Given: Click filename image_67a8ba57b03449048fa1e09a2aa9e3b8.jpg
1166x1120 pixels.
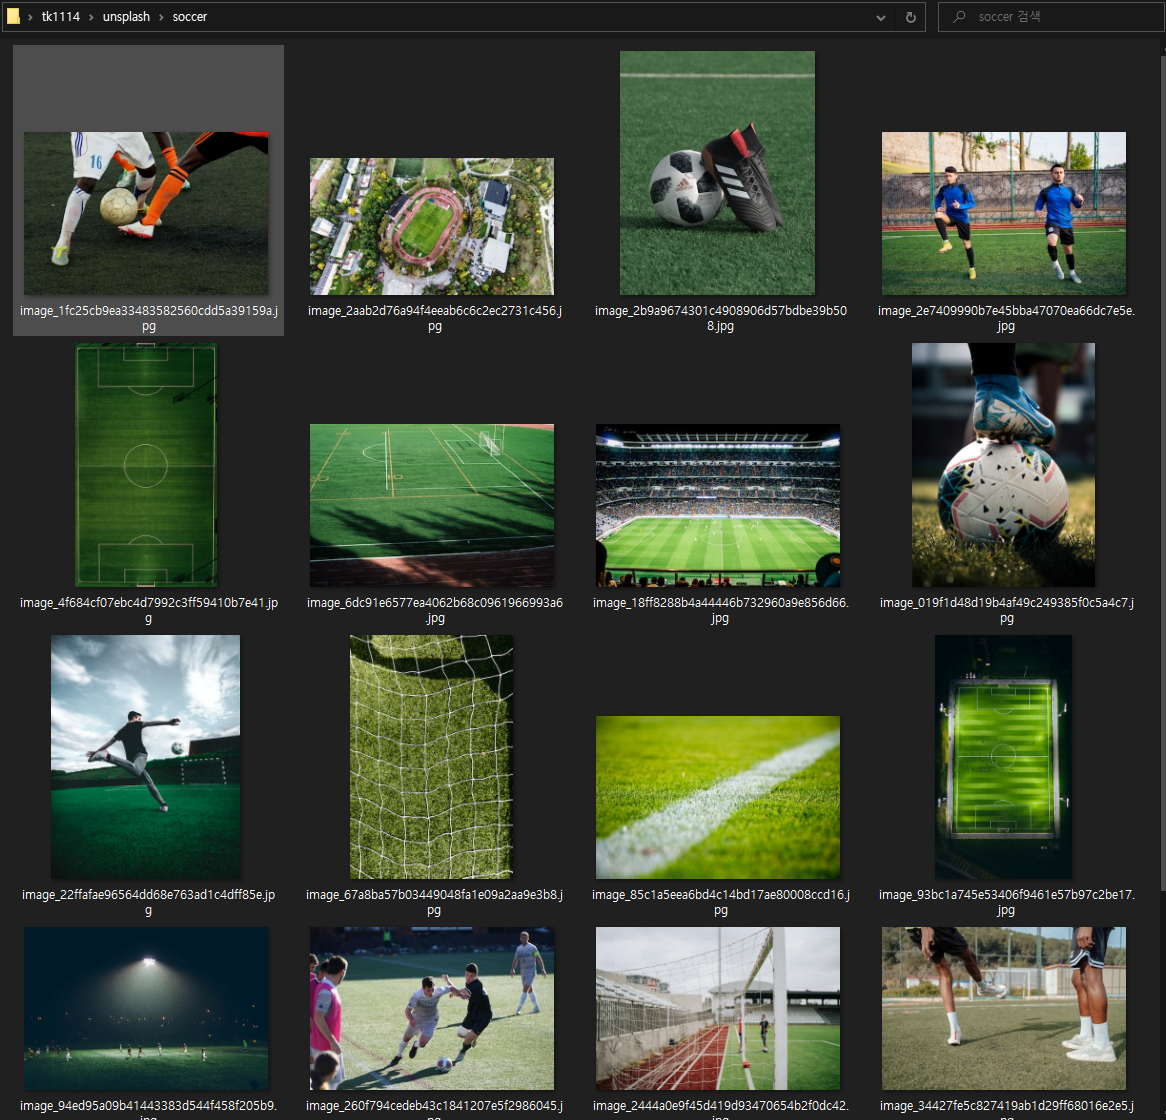Looking at the screenshot, I should (x=434, y=902).
